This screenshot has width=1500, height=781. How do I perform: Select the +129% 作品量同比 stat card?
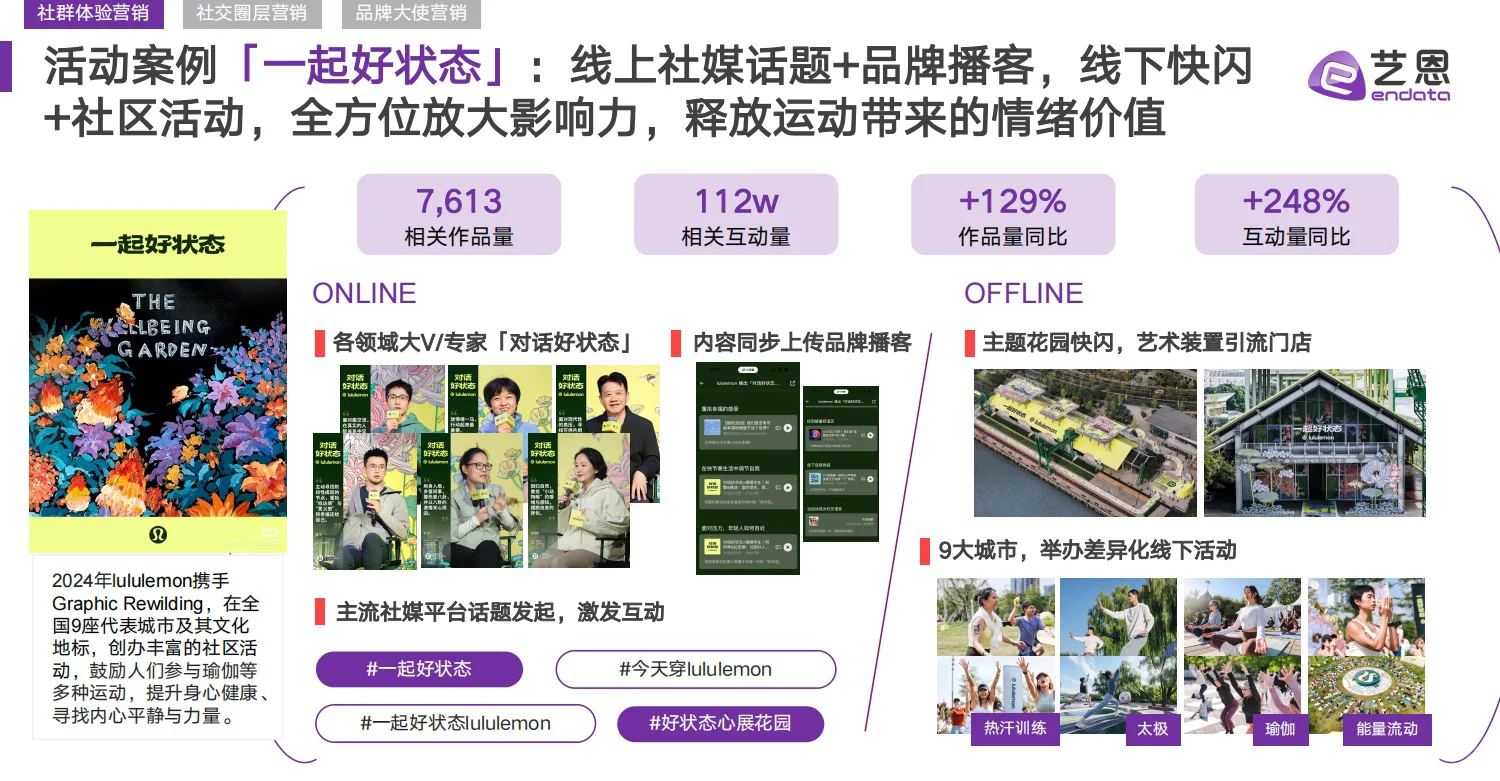[1013, 215]
